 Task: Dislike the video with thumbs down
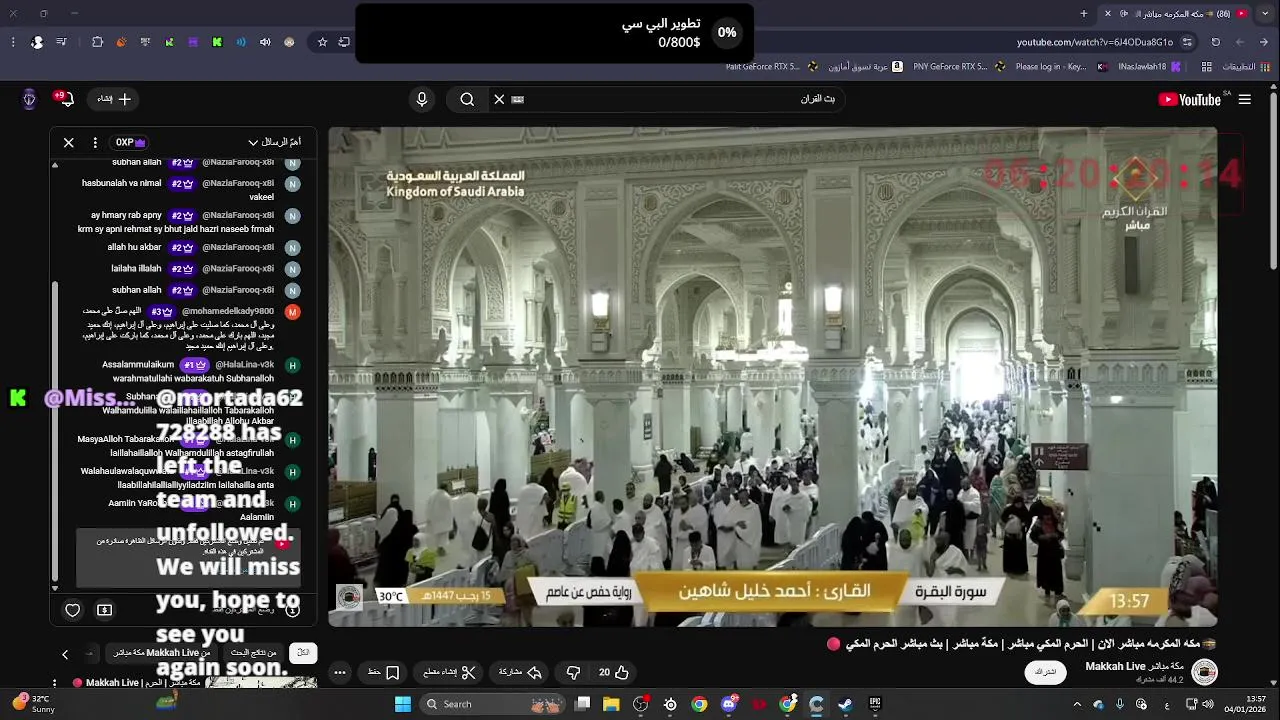pos(573,673)
